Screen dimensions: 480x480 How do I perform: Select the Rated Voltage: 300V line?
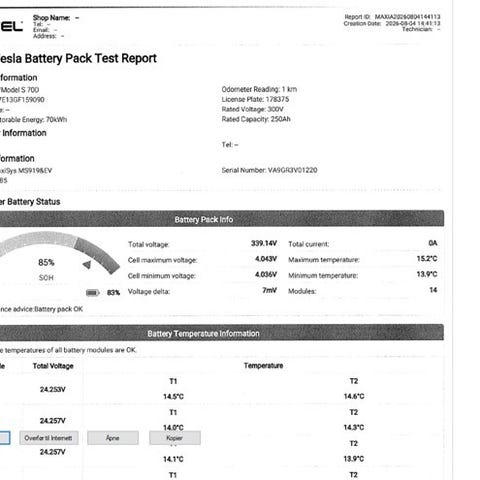click(x=252, y=109)
